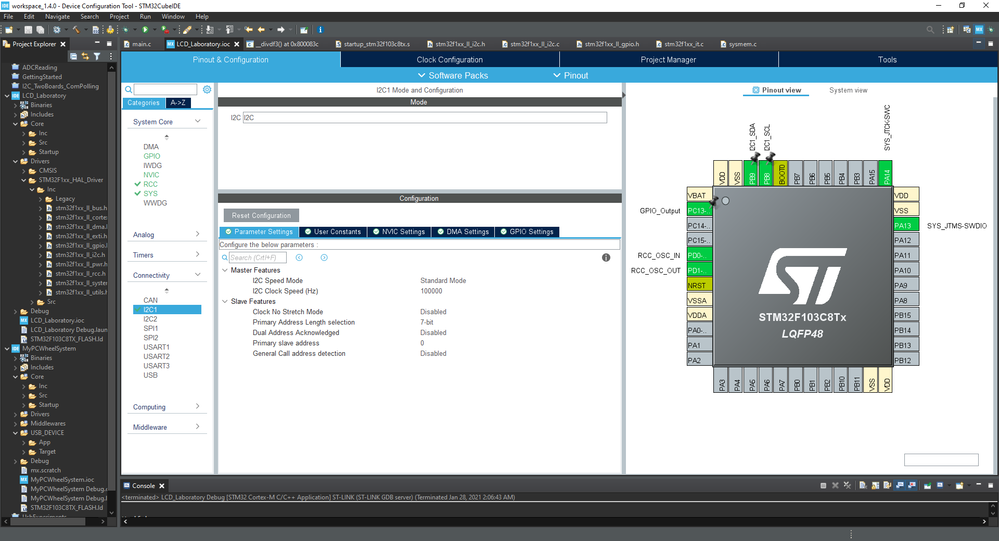Click the PD0 RCC_OSC_IN pin

[699, 255]
